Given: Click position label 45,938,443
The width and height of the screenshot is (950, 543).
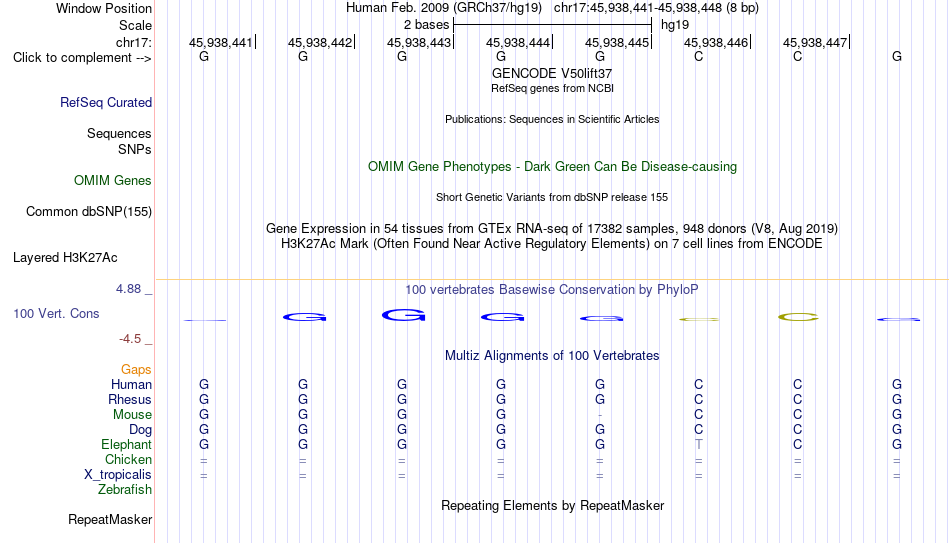Looking at the screenshot, I should [x=419, y=42].
